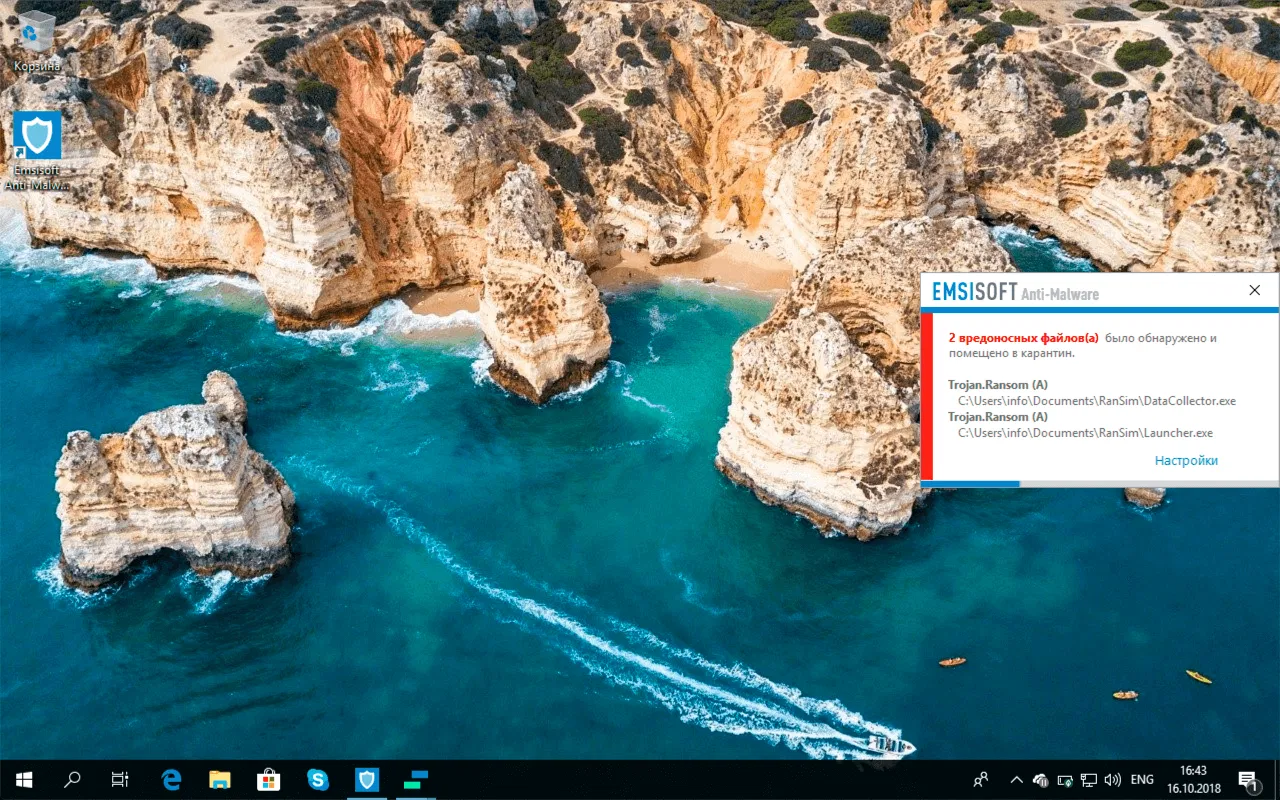Open the Microsoft Store app

coord(269,779)
